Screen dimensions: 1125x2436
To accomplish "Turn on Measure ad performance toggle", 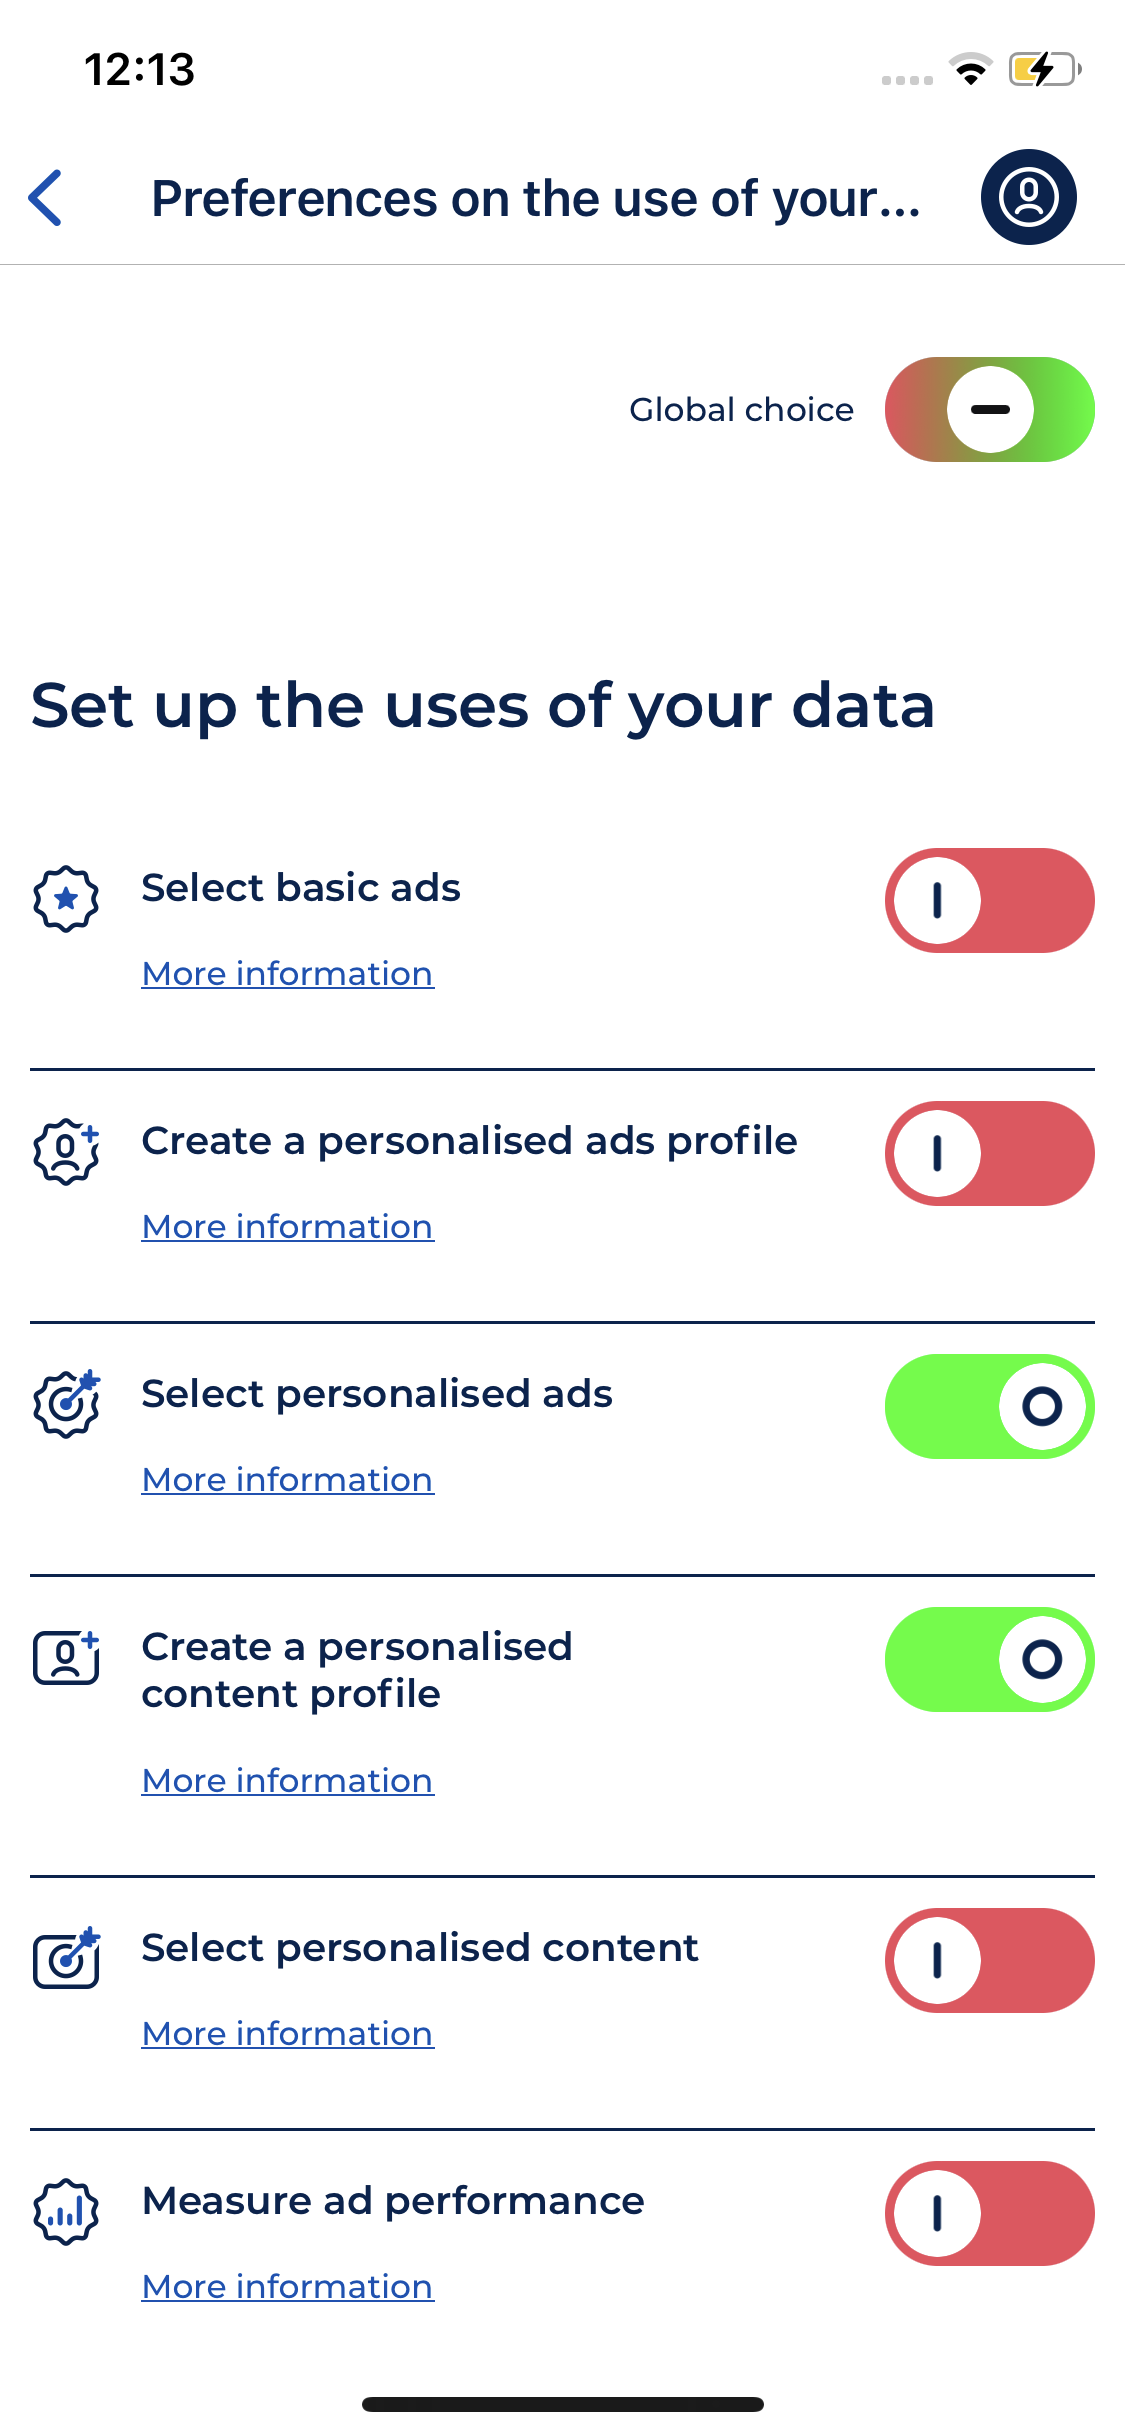I will click(x=989, y=2214).
